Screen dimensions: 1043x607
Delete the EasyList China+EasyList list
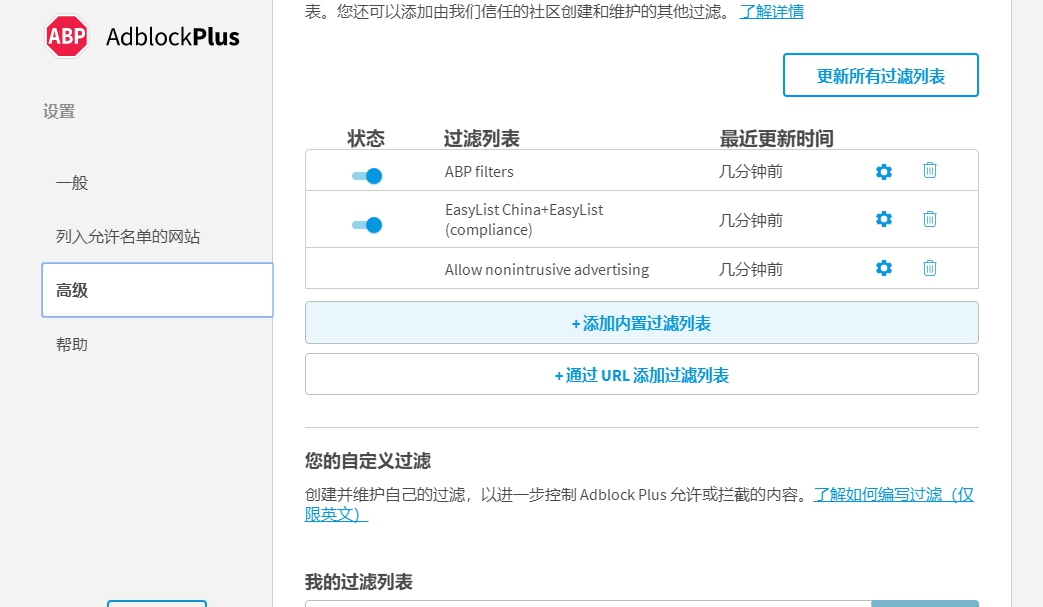[x=930, y=219]
